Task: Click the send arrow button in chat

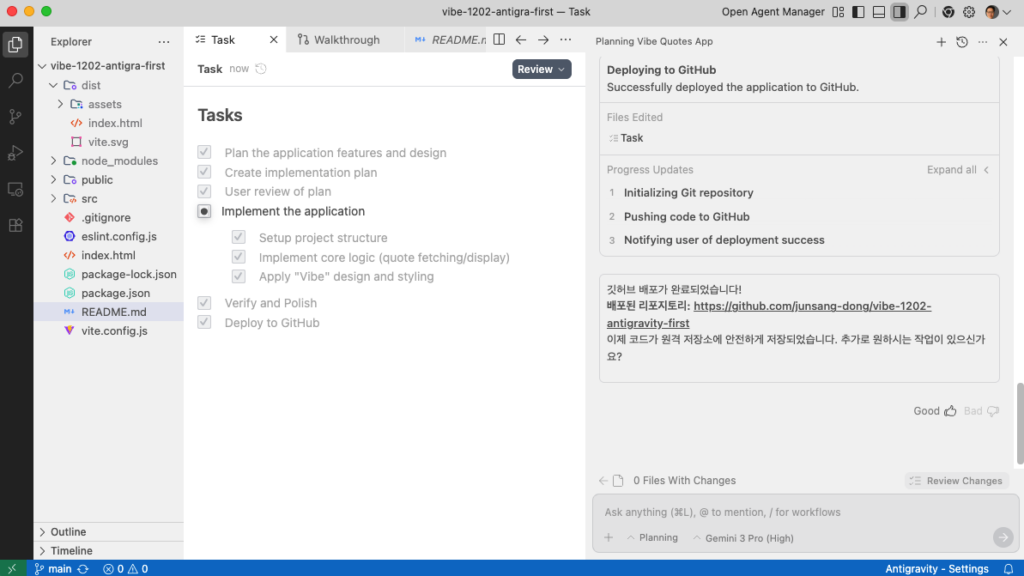Action: [1002, 537]
